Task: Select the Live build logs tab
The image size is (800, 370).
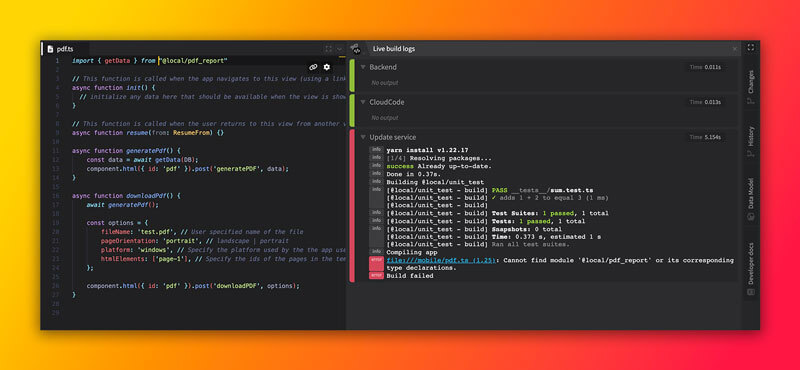Action: point(394,49)
